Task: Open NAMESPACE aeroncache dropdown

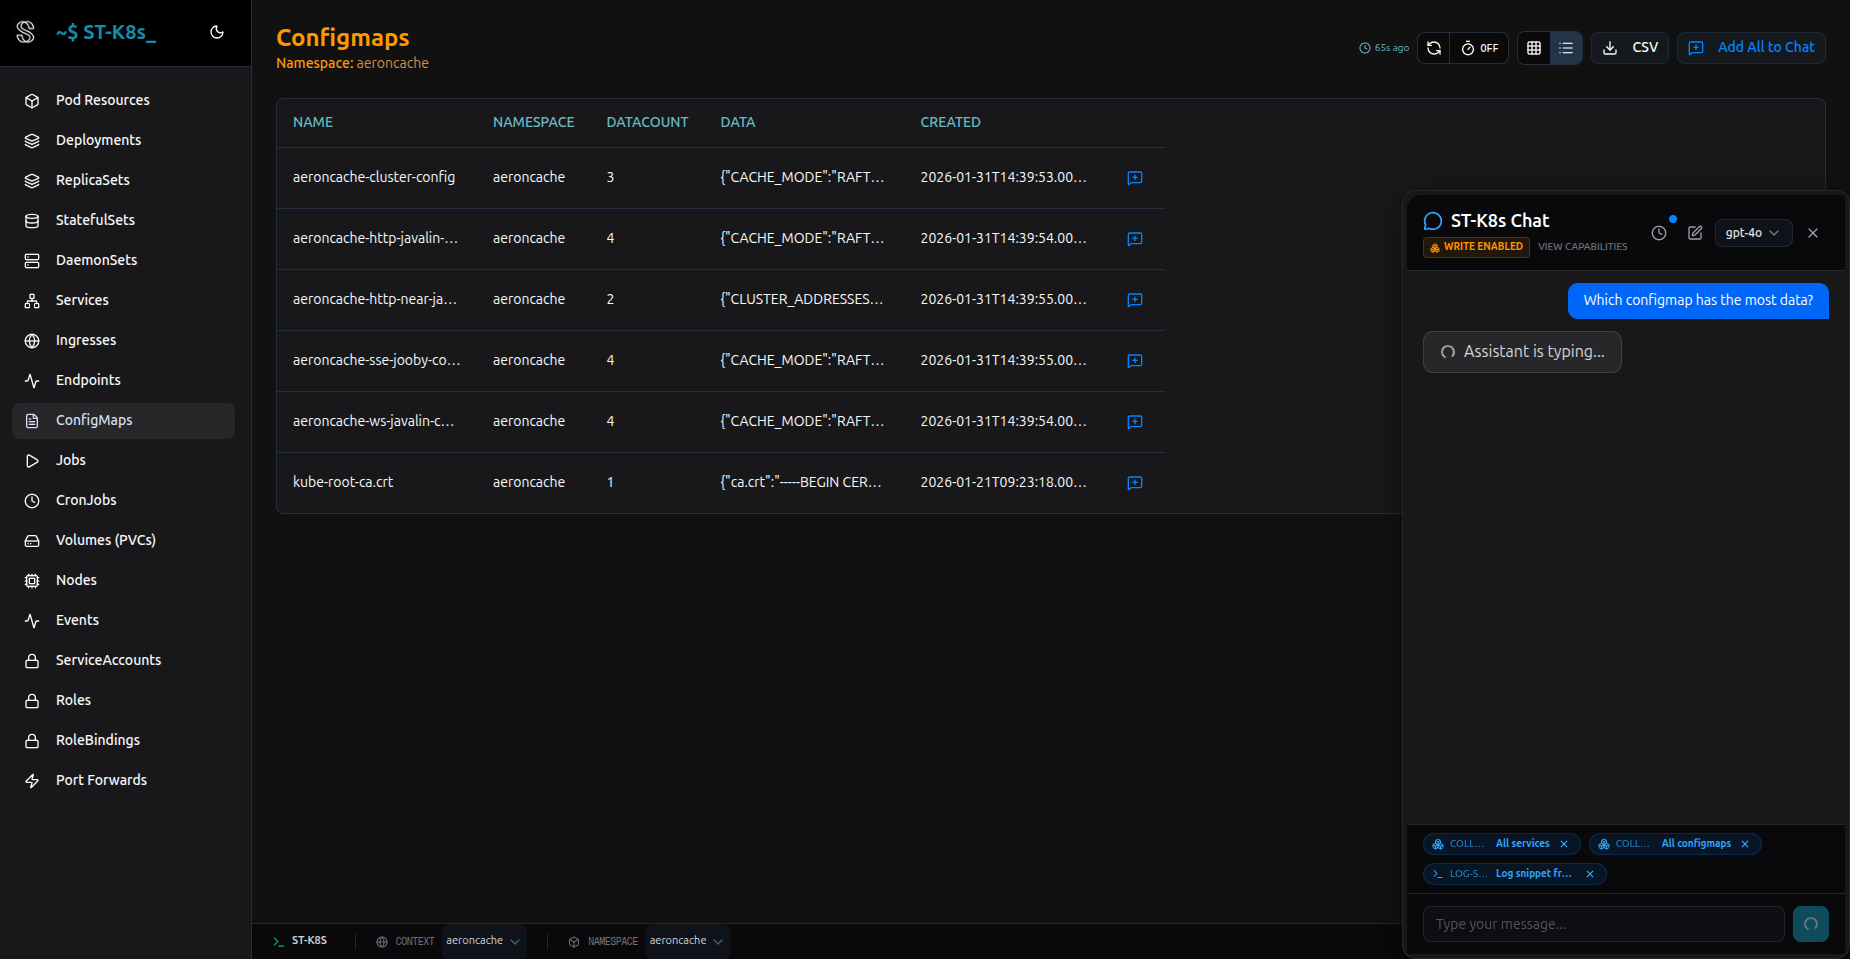Action: click(x=687, y=941)
